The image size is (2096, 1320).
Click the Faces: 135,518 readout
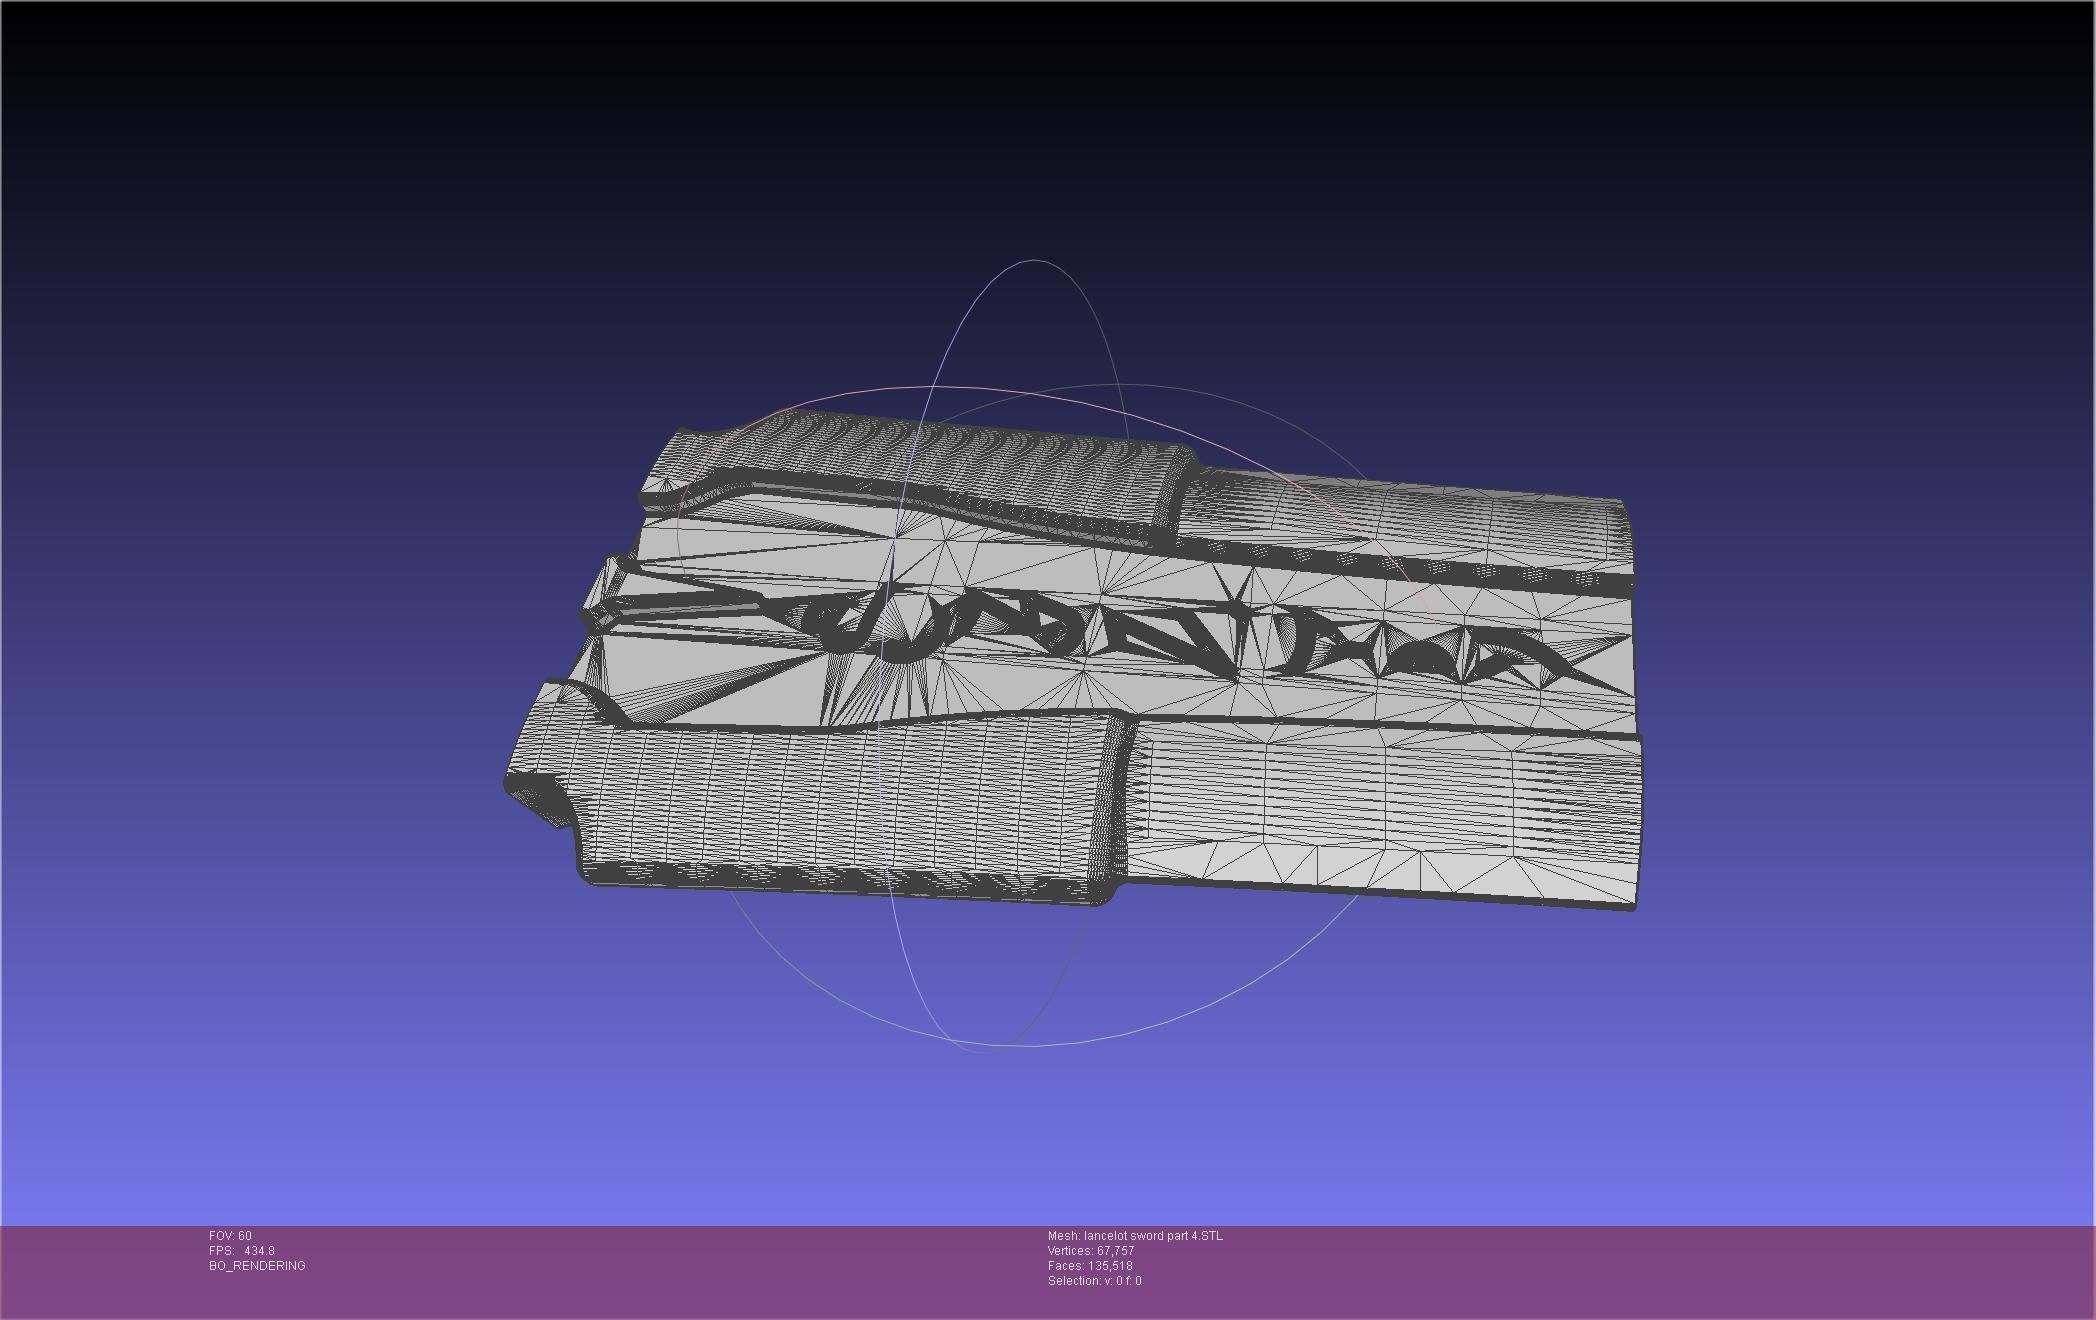coord(1090,1266)
